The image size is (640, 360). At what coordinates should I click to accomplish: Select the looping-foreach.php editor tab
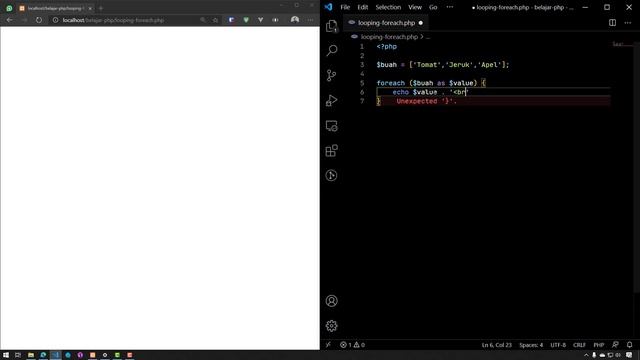click(386, 23)
